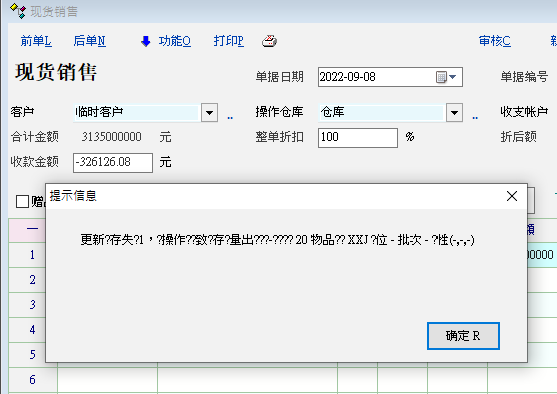Toggle the 赠 checkbox
The image size is (557, 394).
coord(22,201)
